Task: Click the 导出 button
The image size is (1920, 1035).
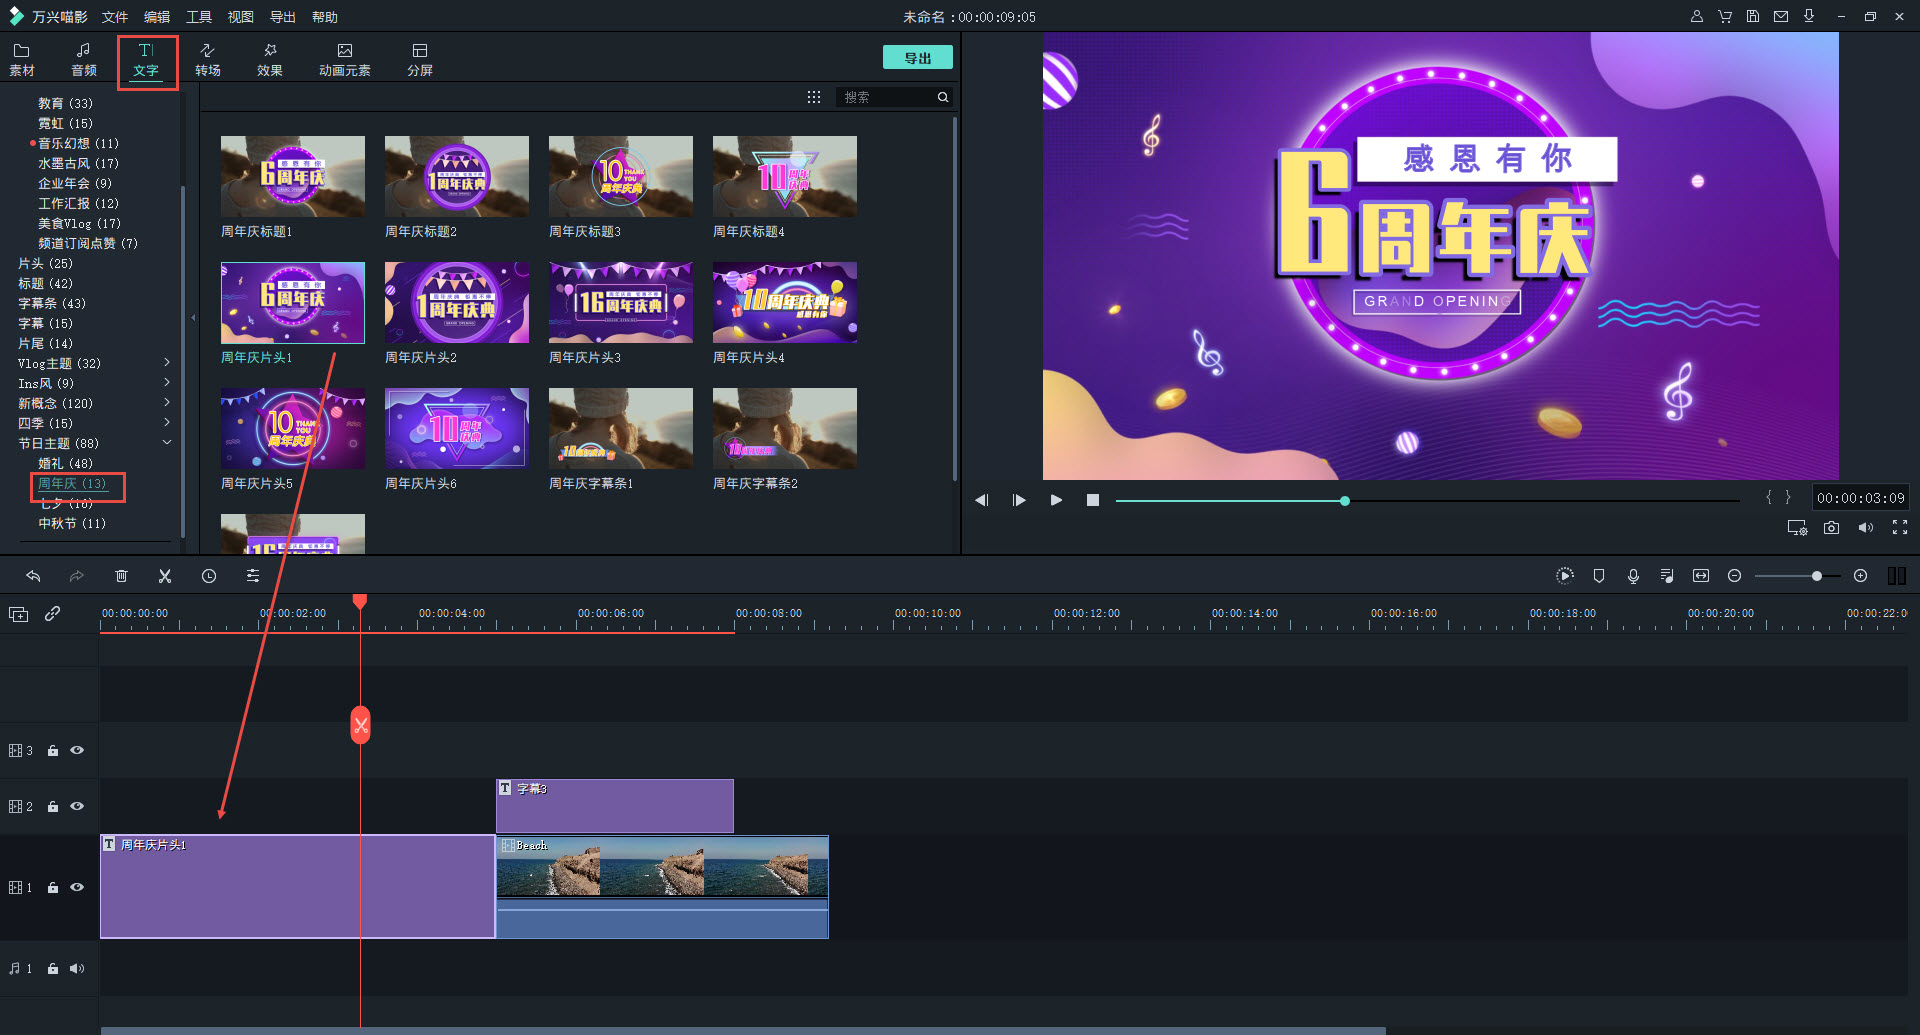Action: [916, 57]
